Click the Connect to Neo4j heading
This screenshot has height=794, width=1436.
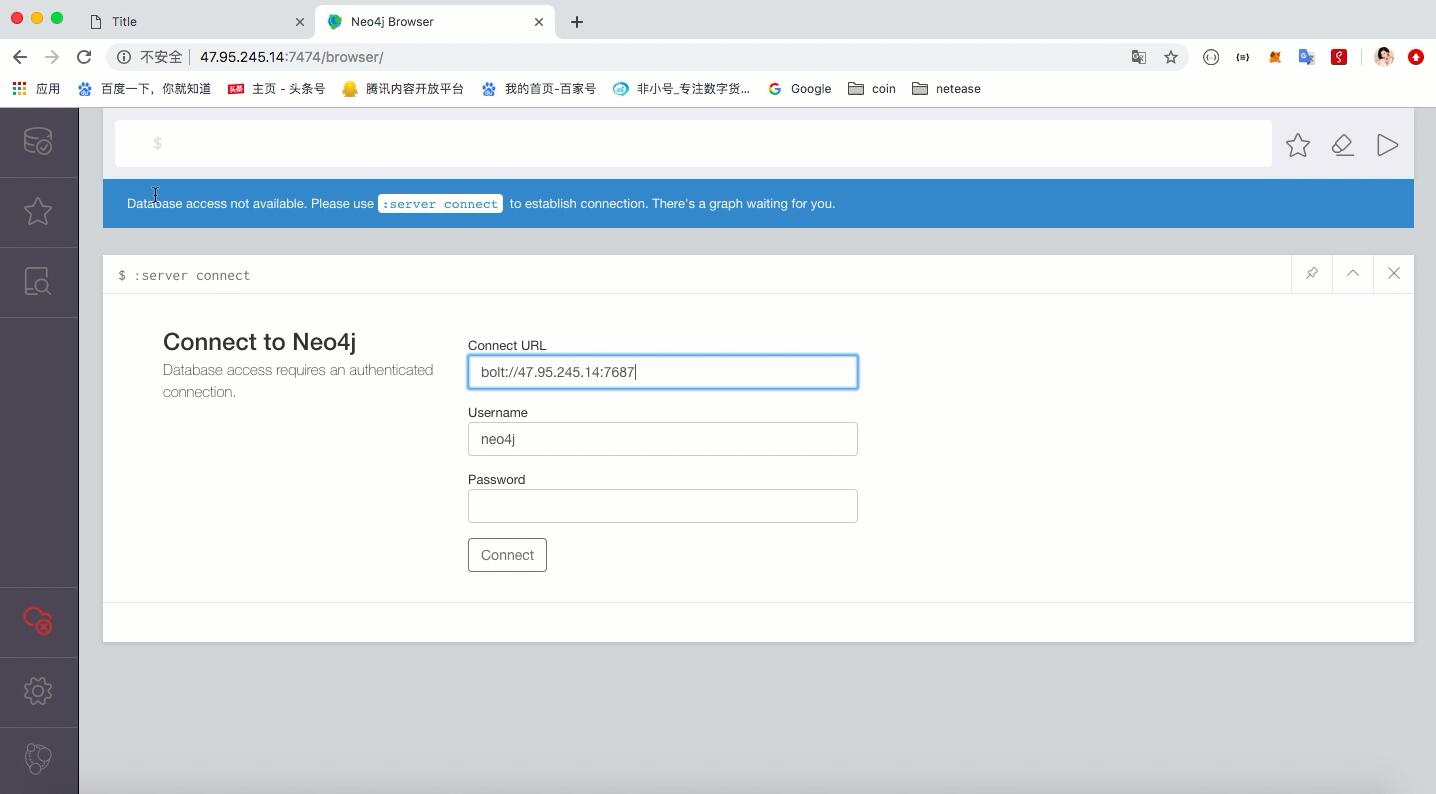pyautogui.click(x=259, y=342)
